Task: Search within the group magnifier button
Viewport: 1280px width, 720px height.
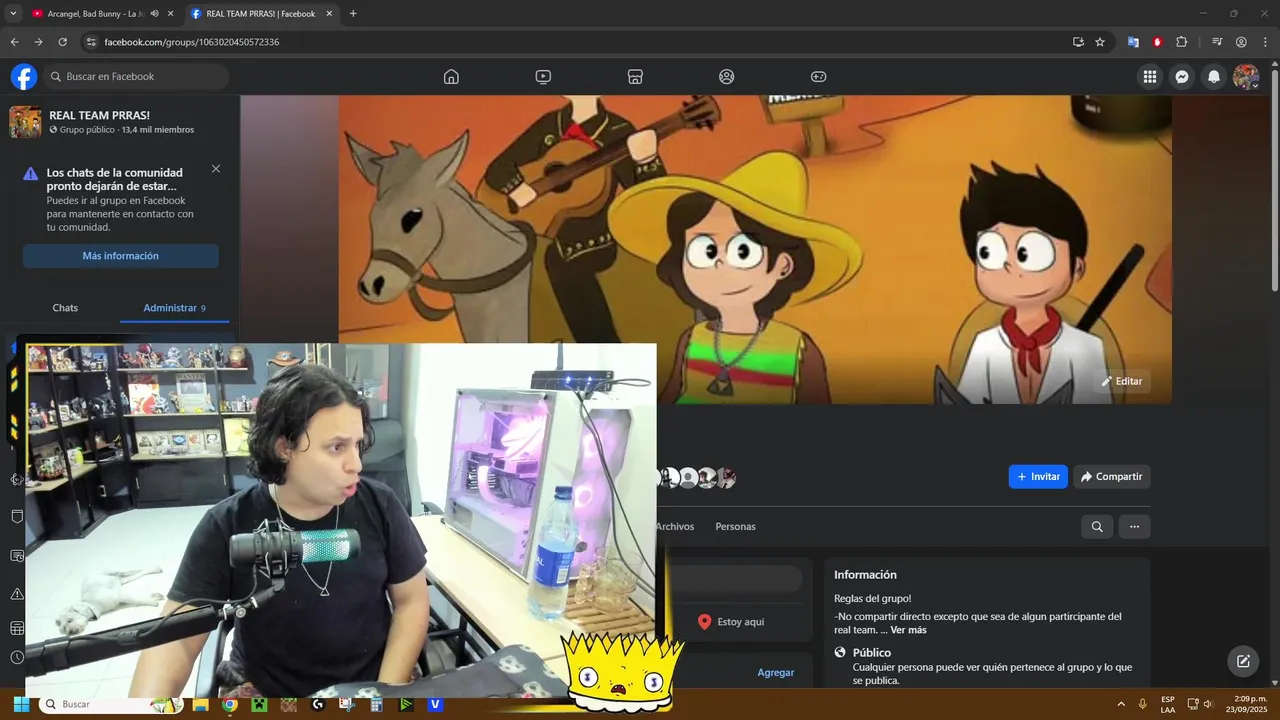Action: [1097, 527]
